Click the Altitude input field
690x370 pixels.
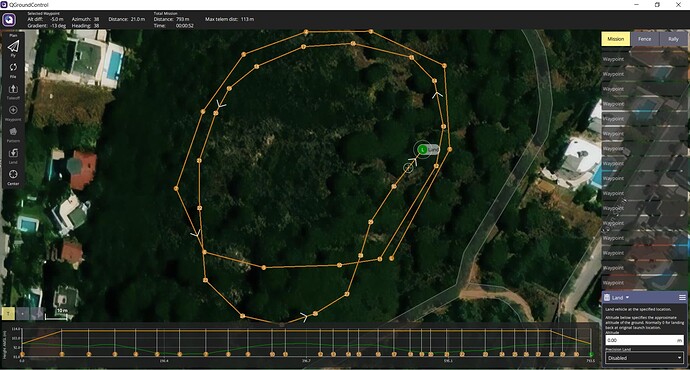coord(644,340)
